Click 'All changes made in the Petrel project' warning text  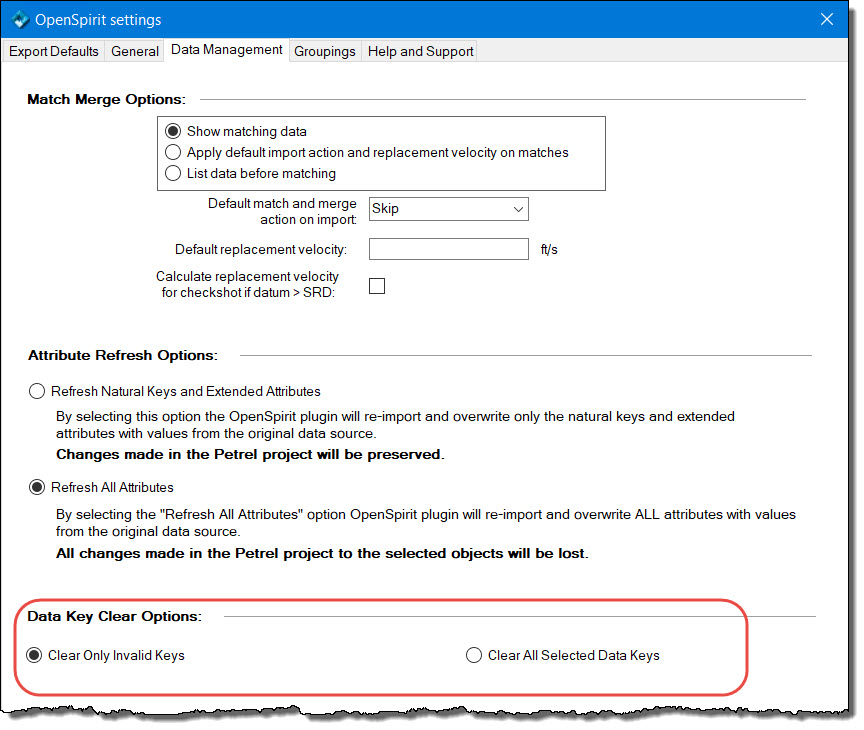click(322, 553)
